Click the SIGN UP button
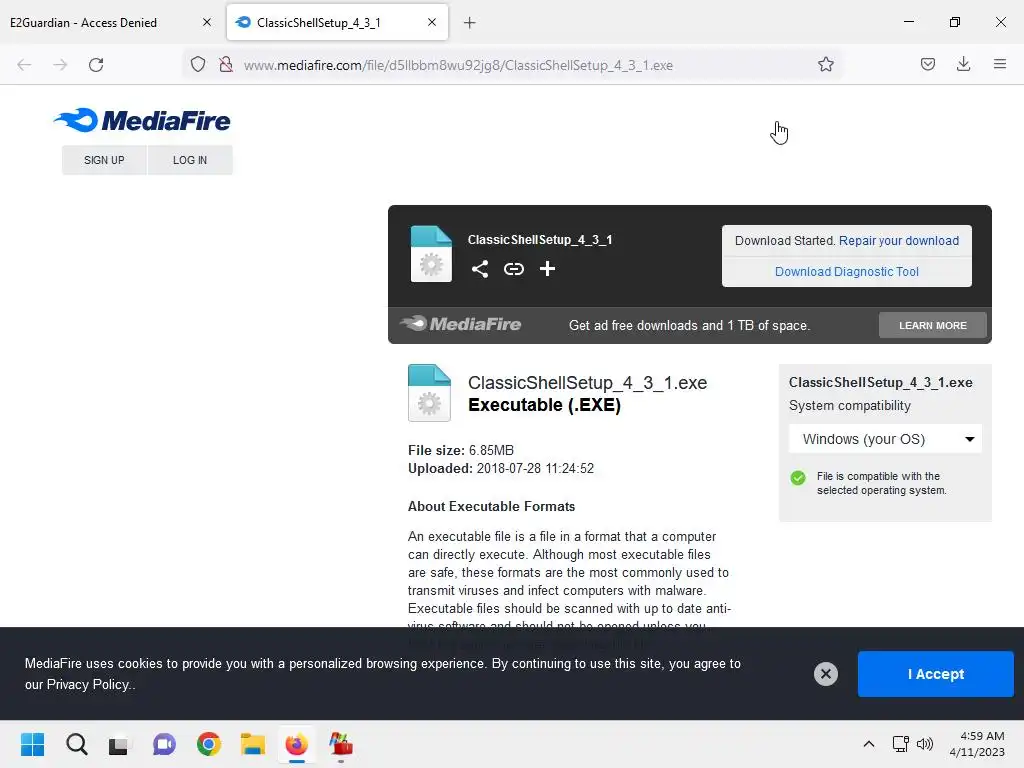 (104, 160)
